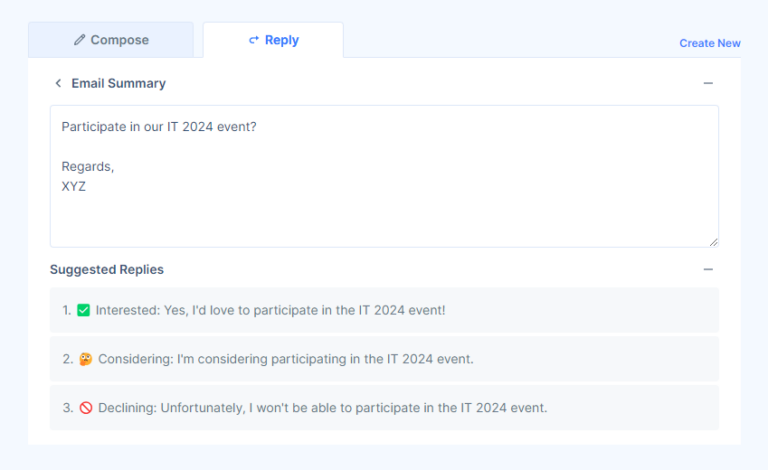Image resolution: width=768 pixels, height=470 pixels.
Task: Click the "Participate in our IT 2024 event?" line
Action: 159,127
